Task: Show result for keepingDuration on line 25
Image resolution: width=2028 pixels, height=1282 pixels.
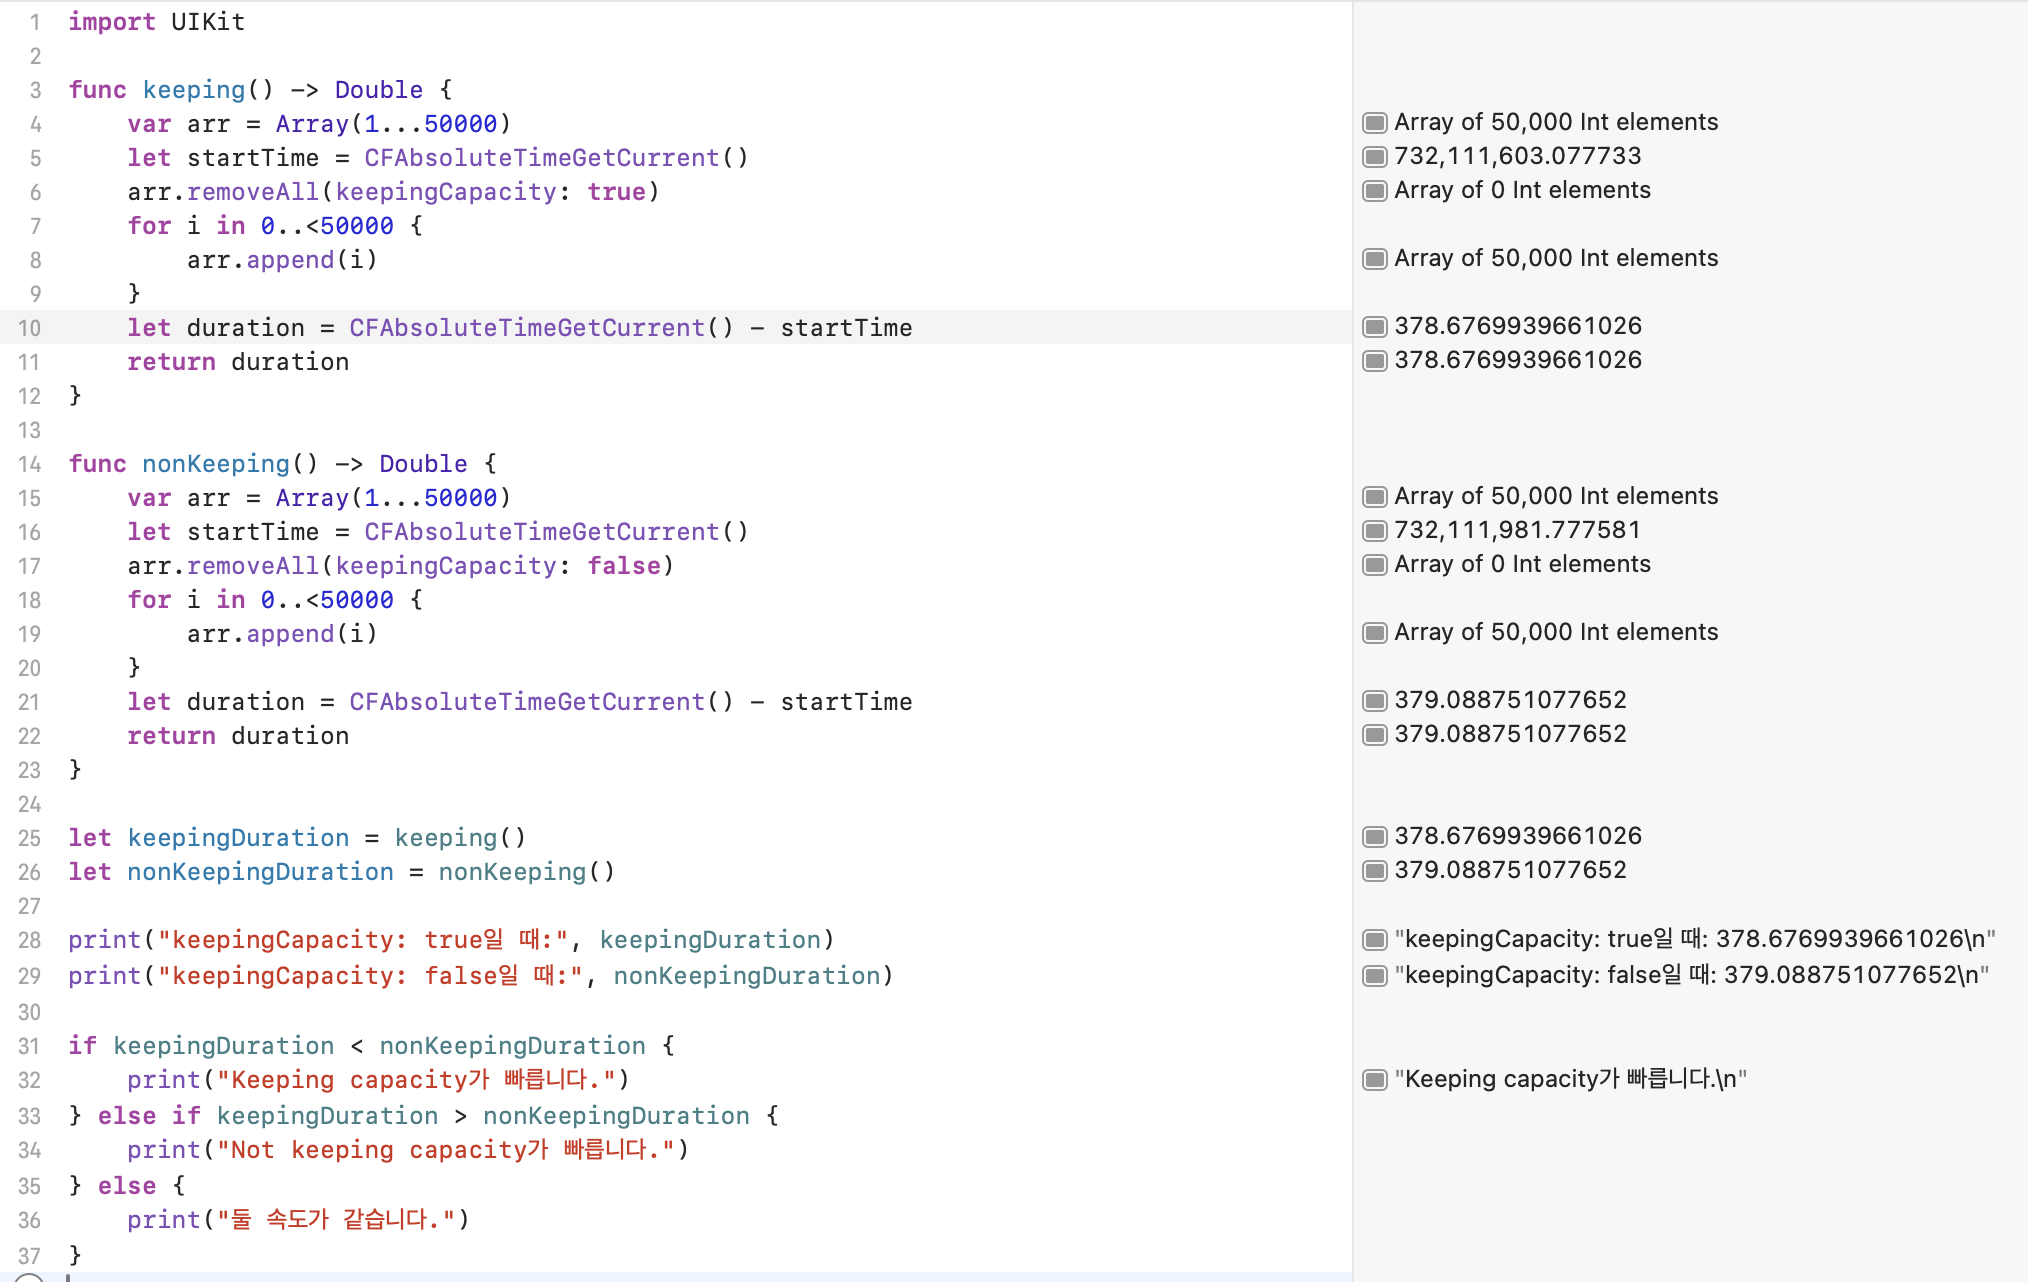Action: coord(1375,837)
